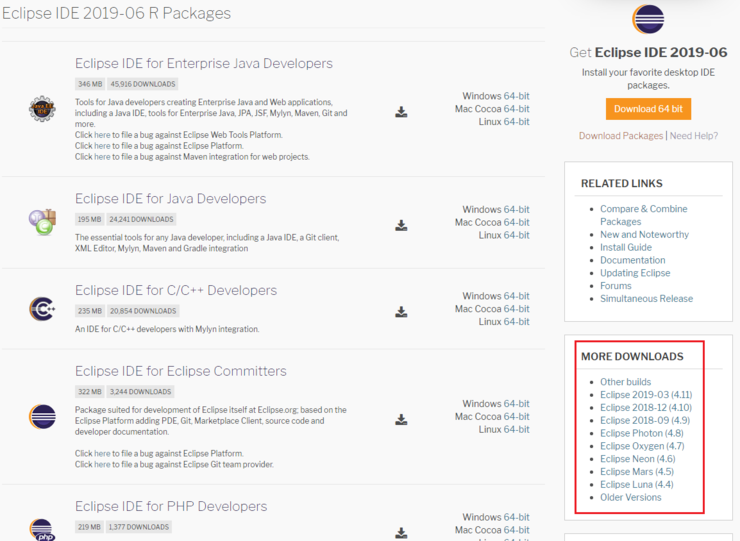Click the Eclipse Committers package logo
Screen dimensions: 740x541
click(42, 416)
